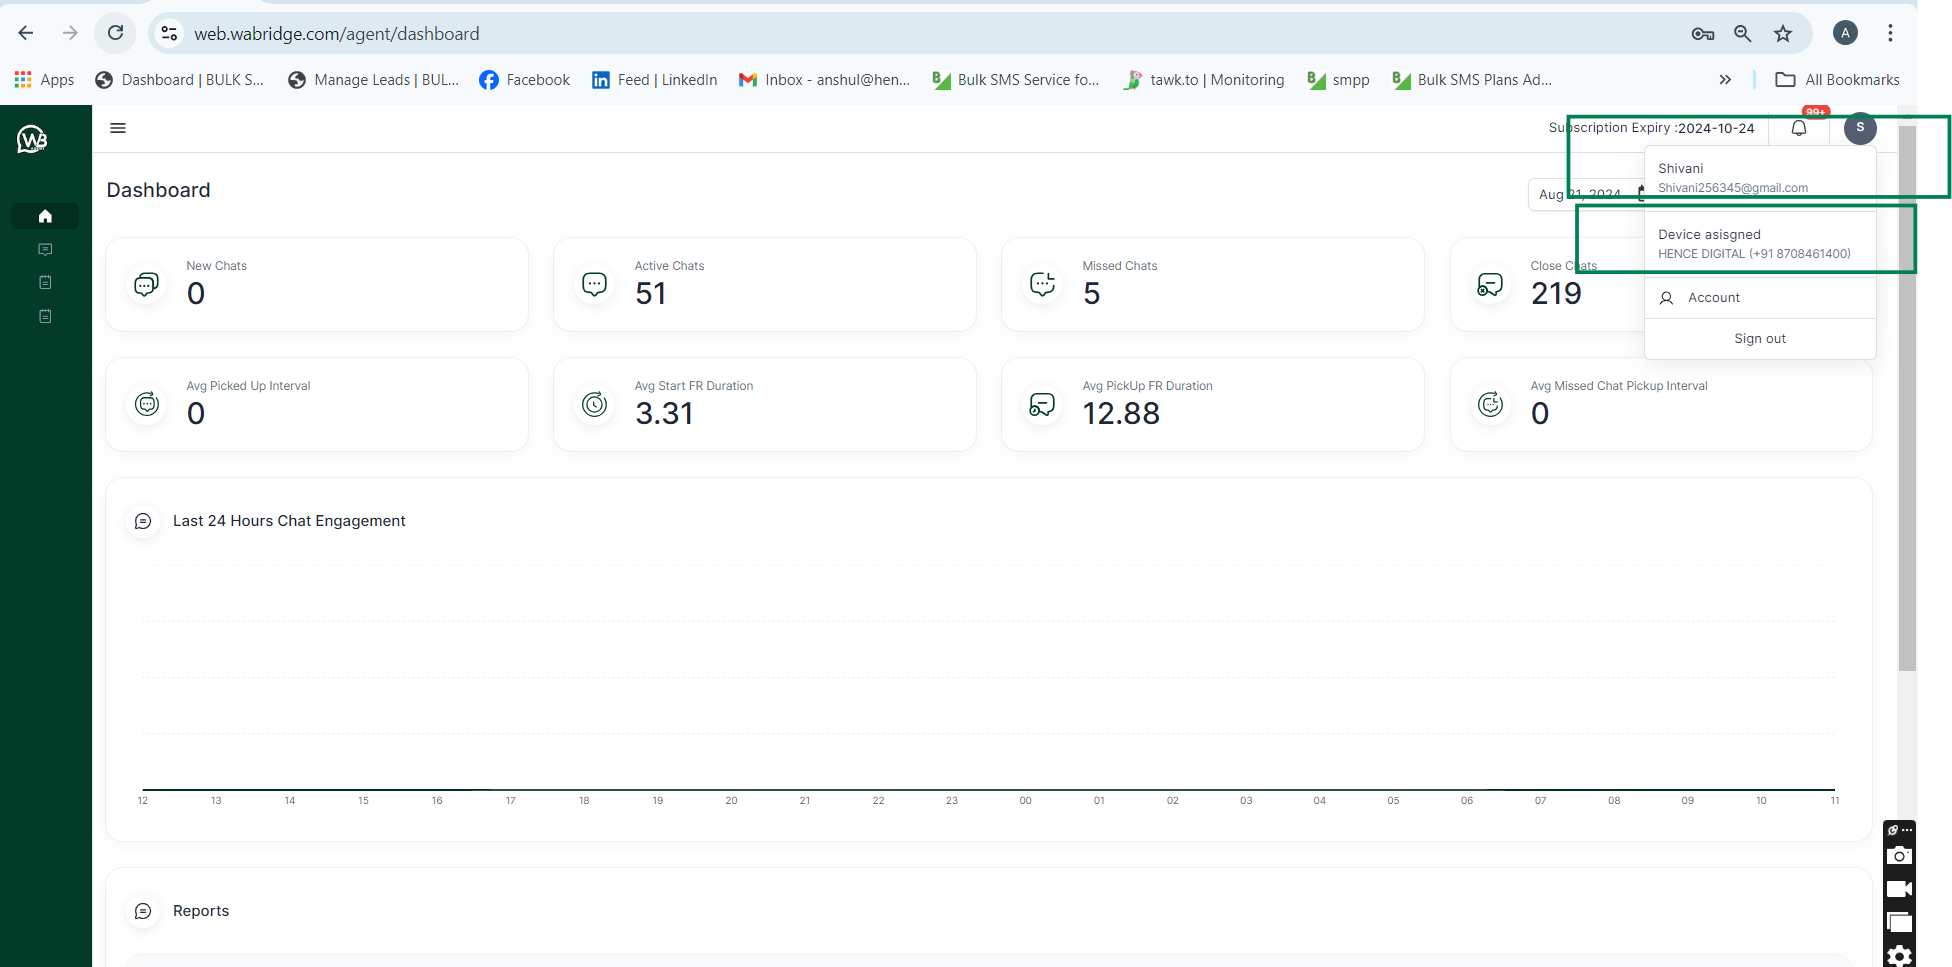This screenshot has height=967, width=1952.
Task: Open the fourth sidebar clipboard icon
Action: (45, 316)
